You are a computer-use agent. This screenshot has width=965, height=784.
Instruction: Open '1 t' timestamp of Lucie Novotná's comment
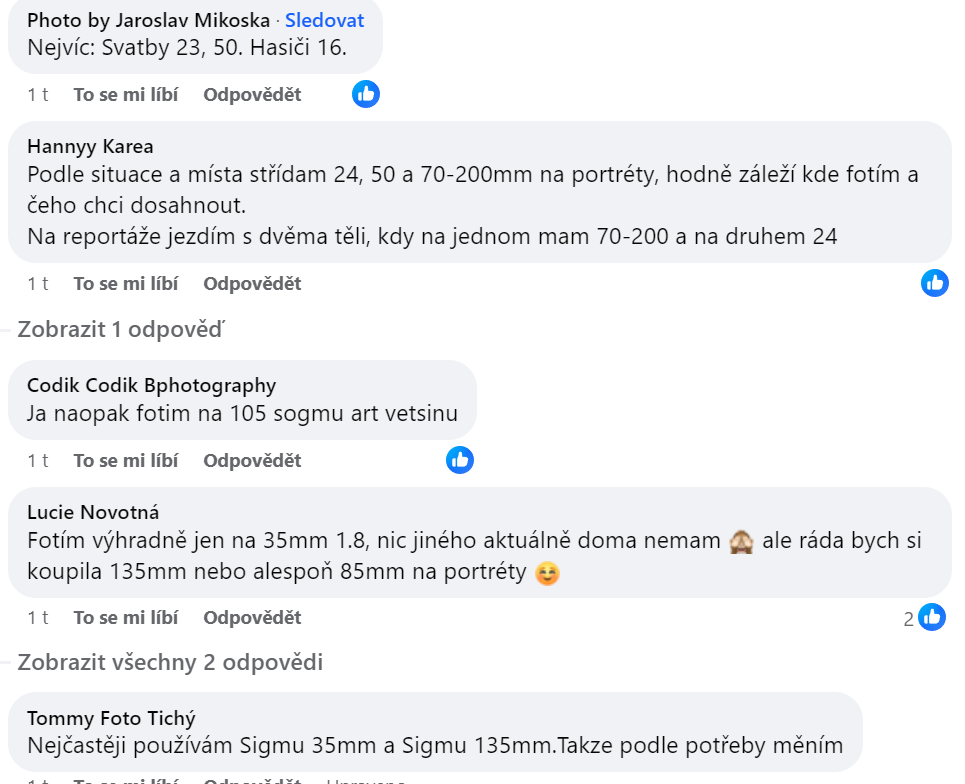point(38,618)
